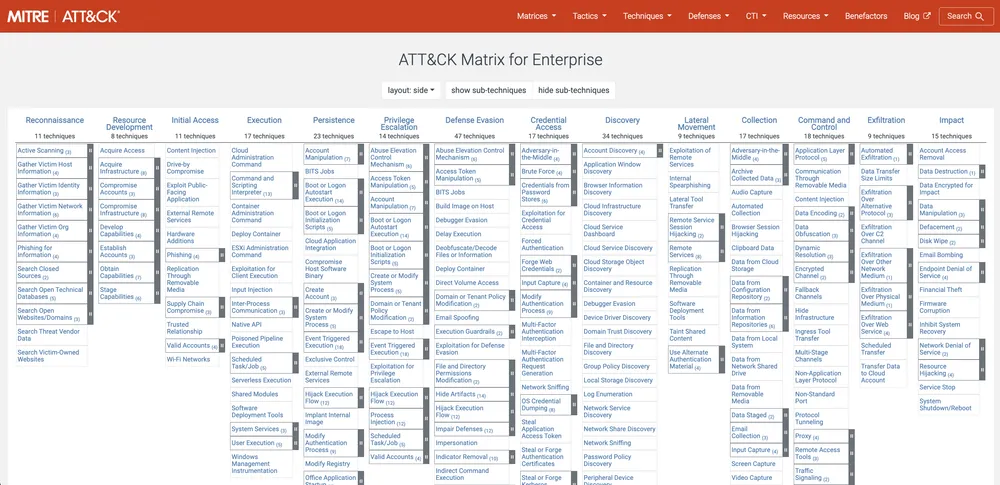The width and height of the screenshot is (1000, 485).
Task: Expand the Impair Defenses sub-techniques handle
Action: pyautogui.click(x=512, y=429)
